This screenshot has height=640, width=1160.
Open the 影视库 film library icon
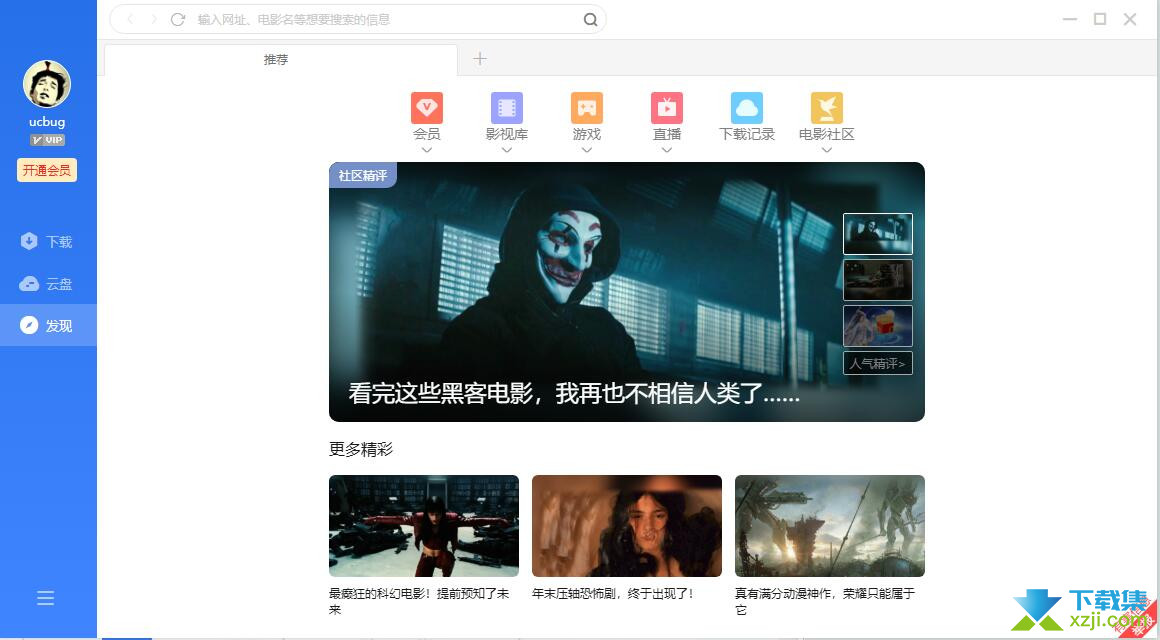[507, 108]
